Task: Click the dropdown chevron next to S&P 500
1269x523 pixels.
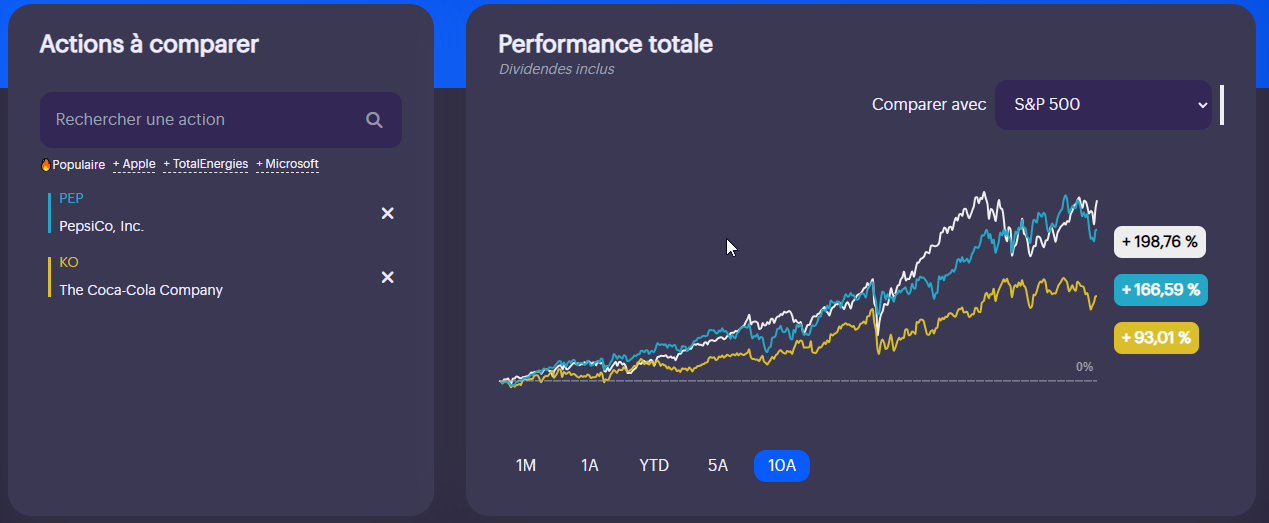Action: pos(1202,105)
